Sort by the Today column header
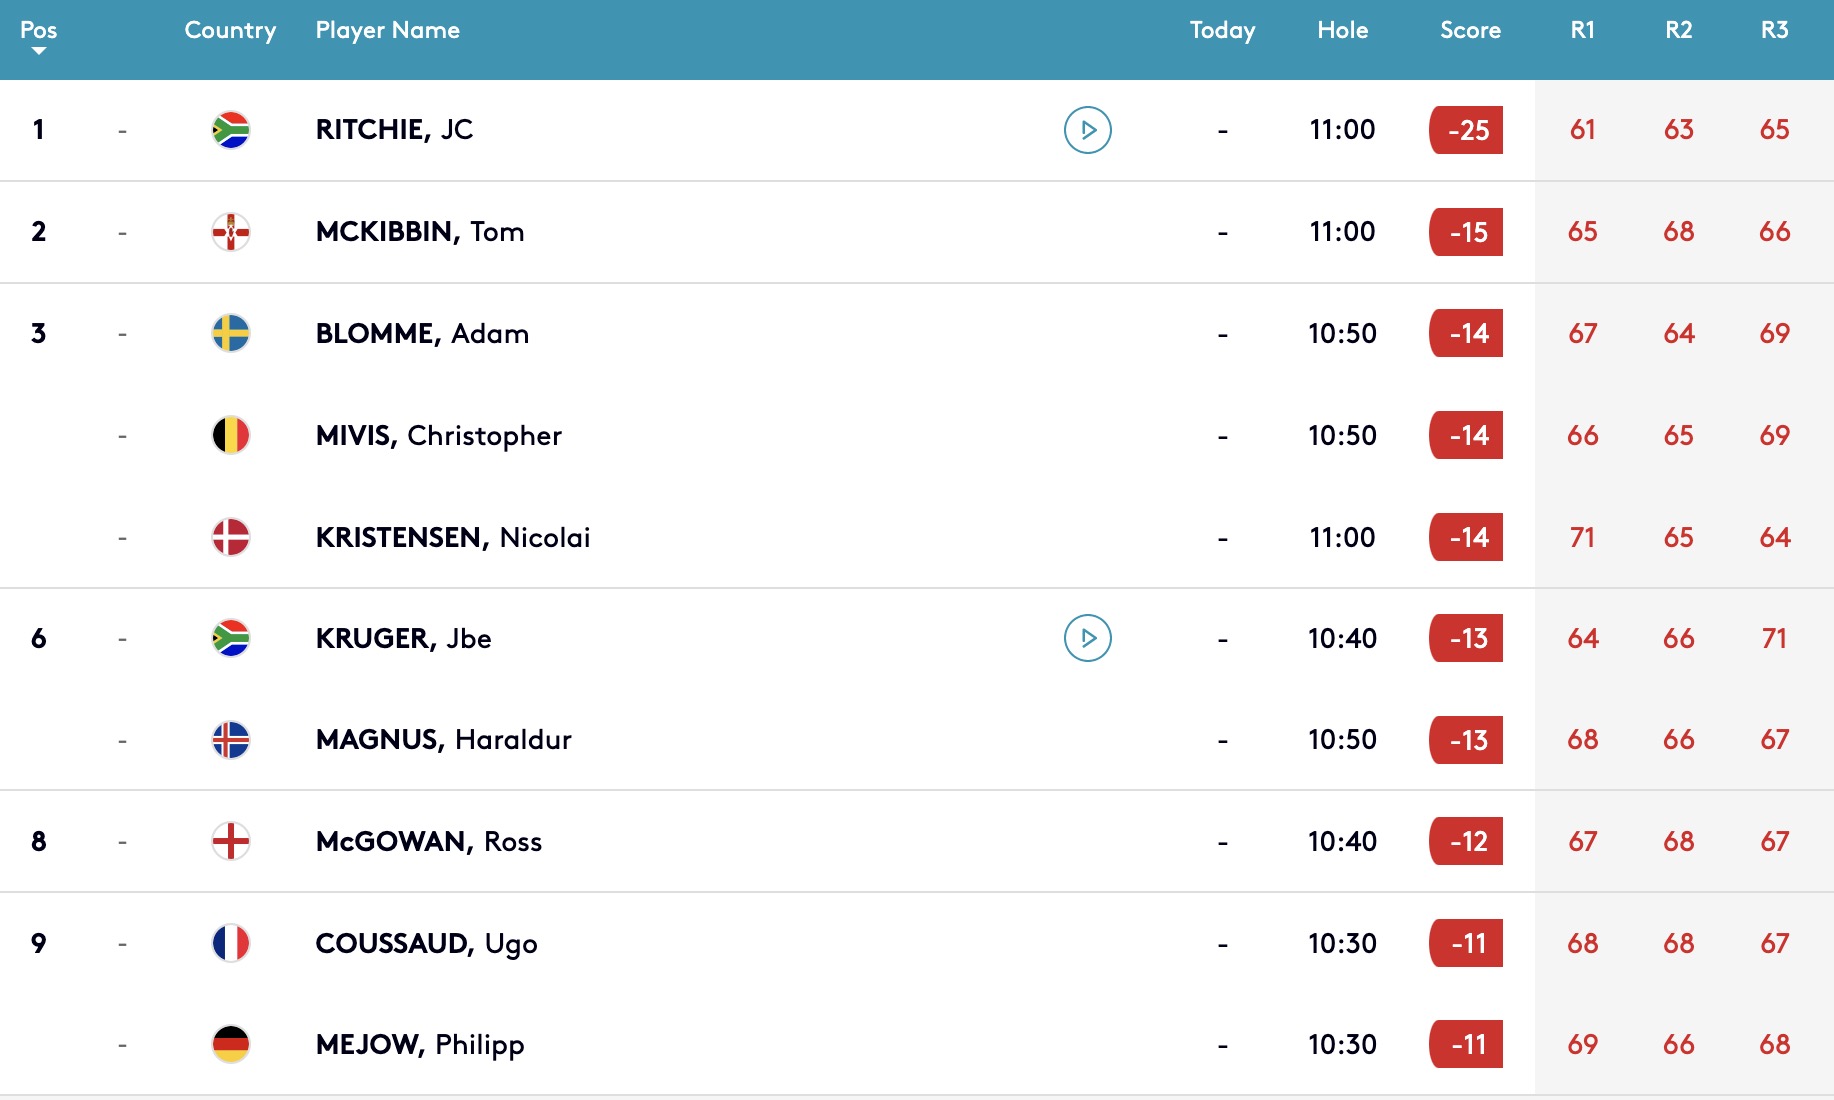Image resolution: width=1834 pixels, height=1100 pixels. tap(1222, 31)
